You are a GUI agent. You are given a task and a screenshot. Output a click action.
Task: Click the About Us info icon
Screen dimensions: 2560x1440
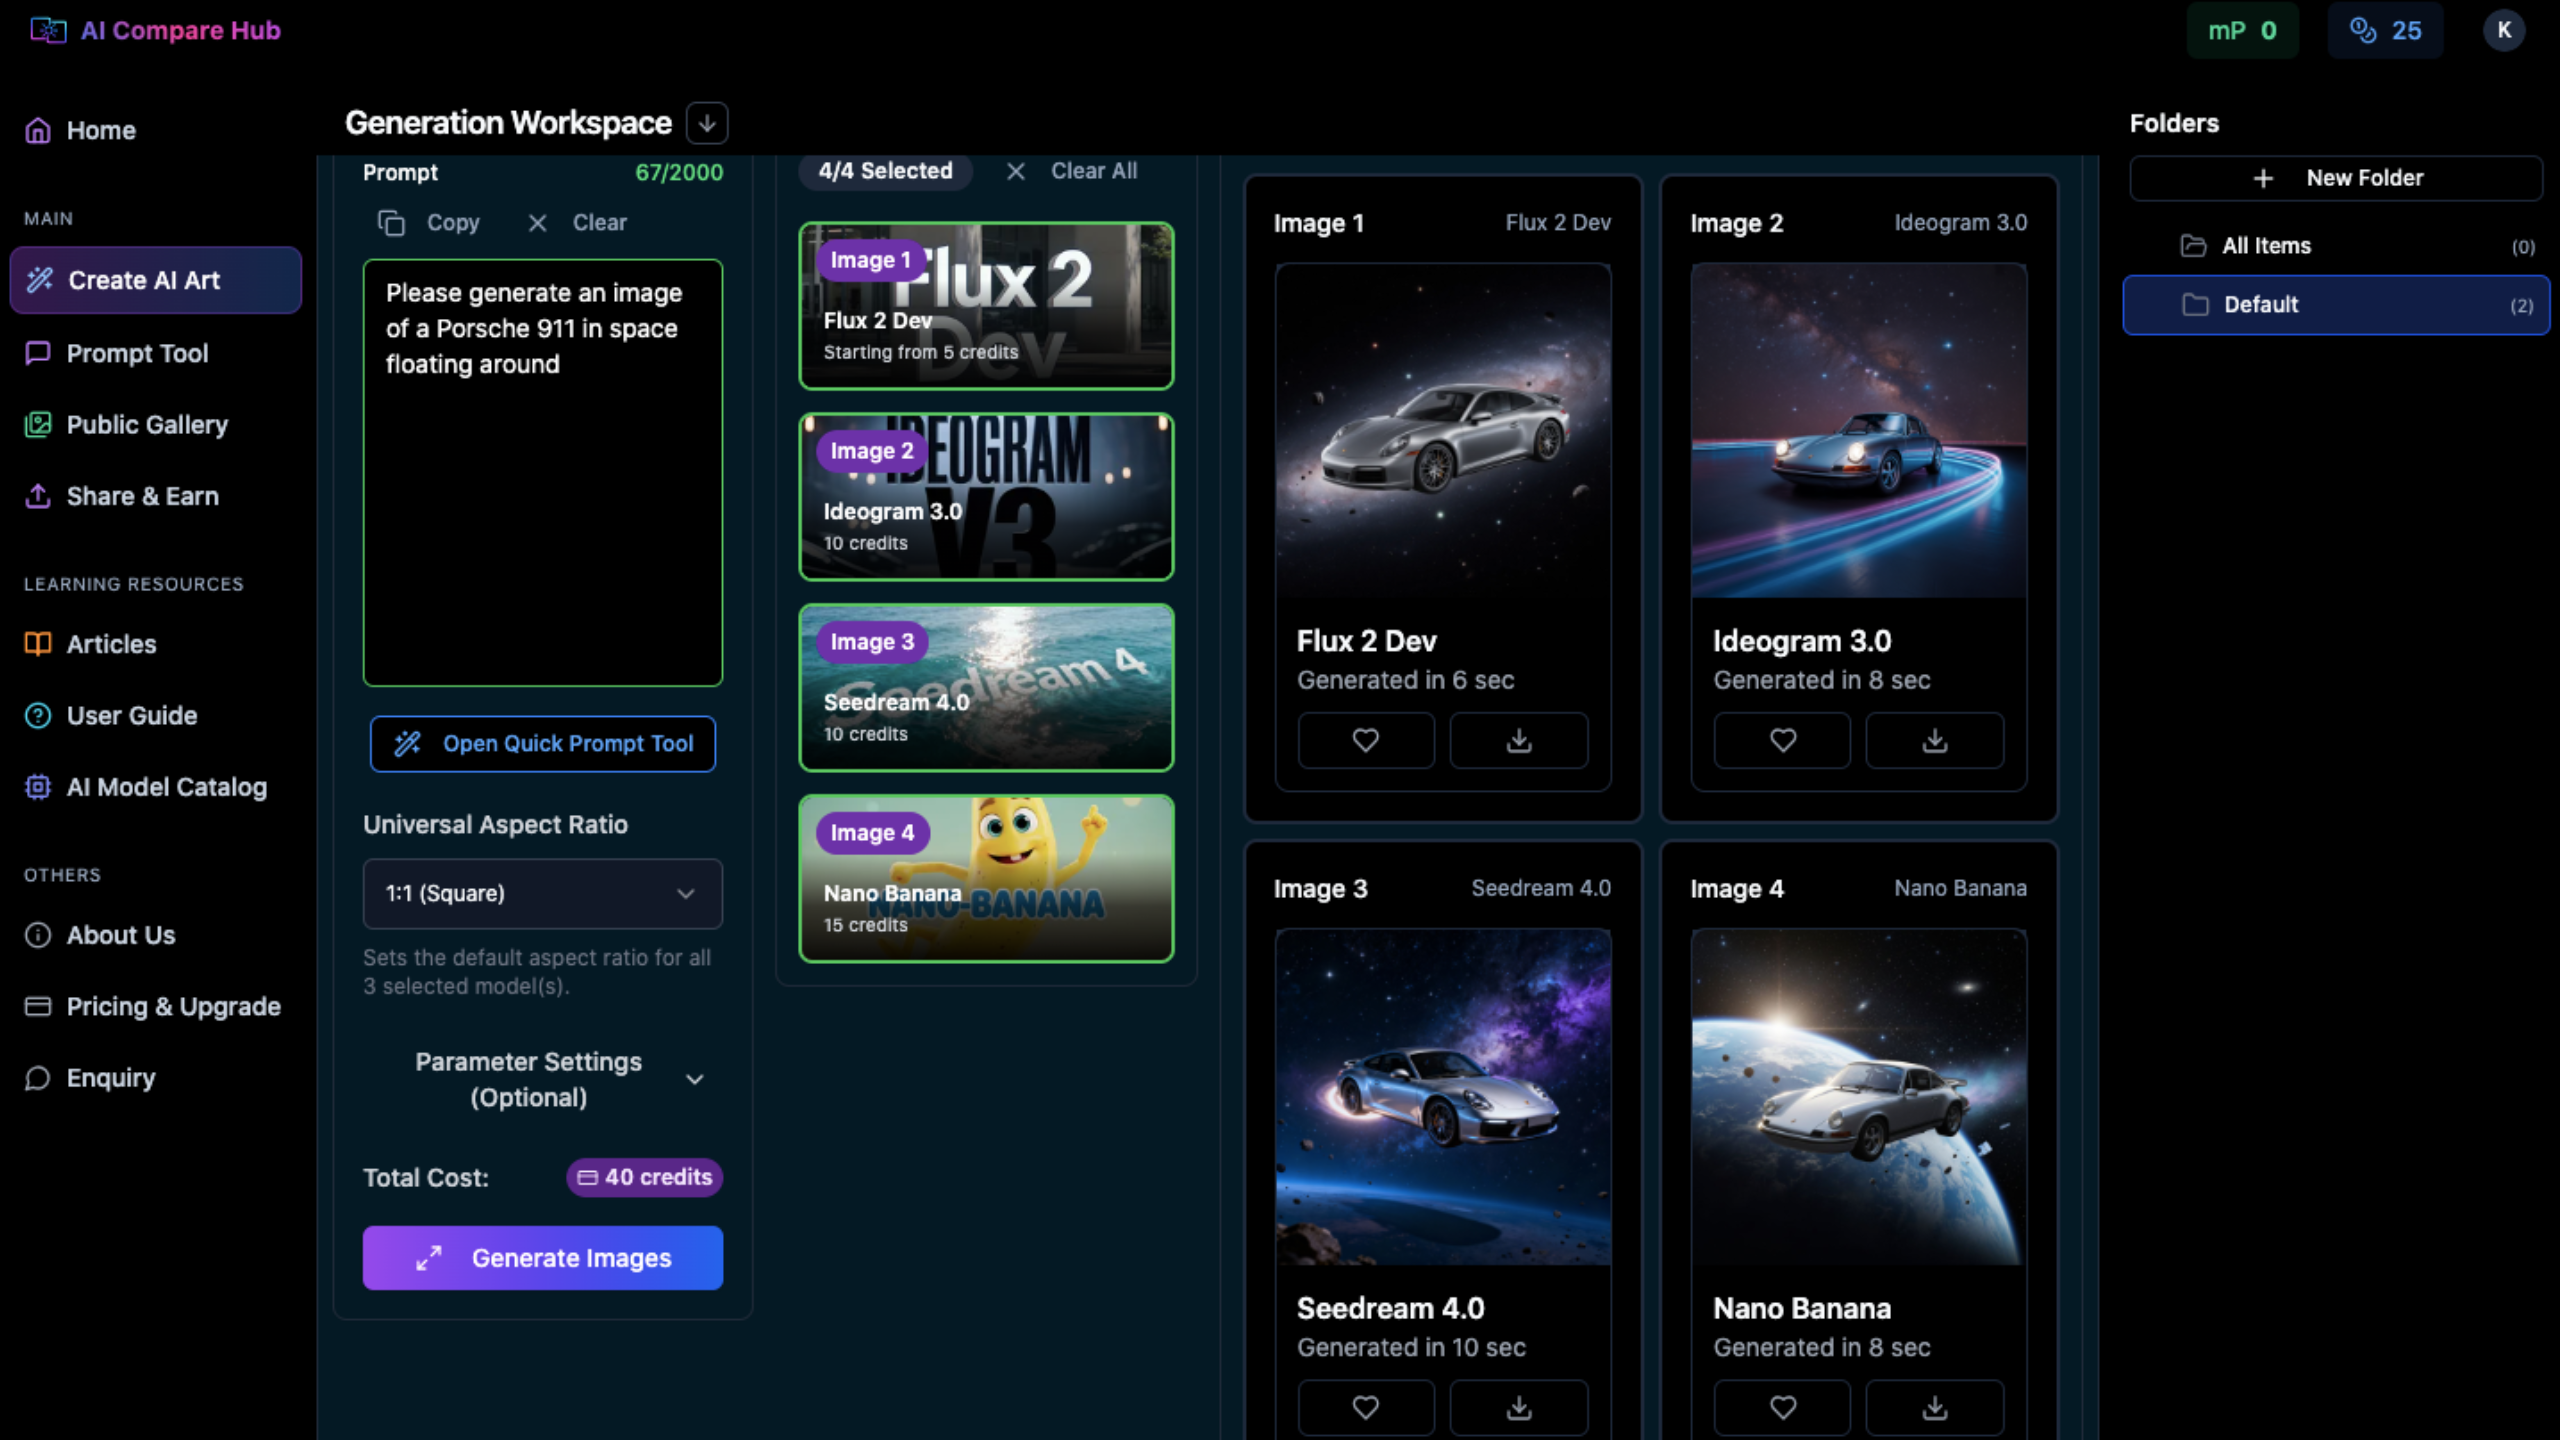[x=38, y=935]
